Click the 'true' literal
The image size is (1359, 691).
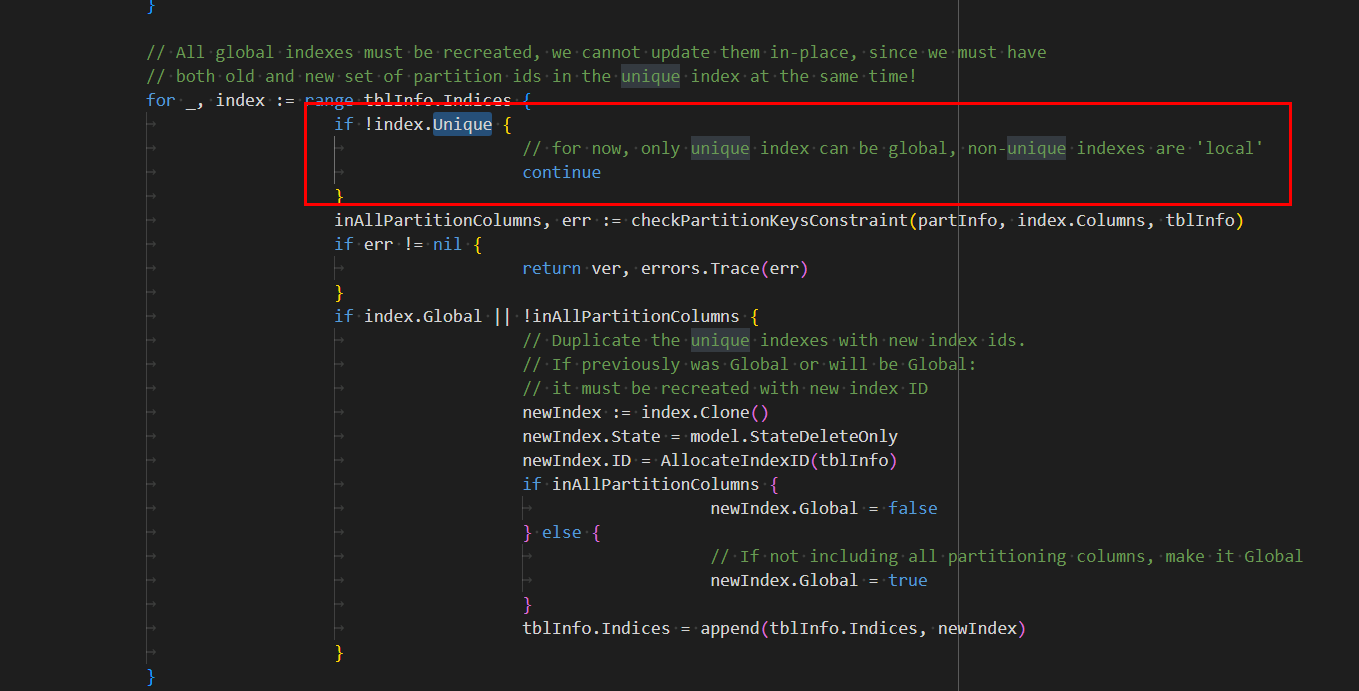click(x=908, y=580)
